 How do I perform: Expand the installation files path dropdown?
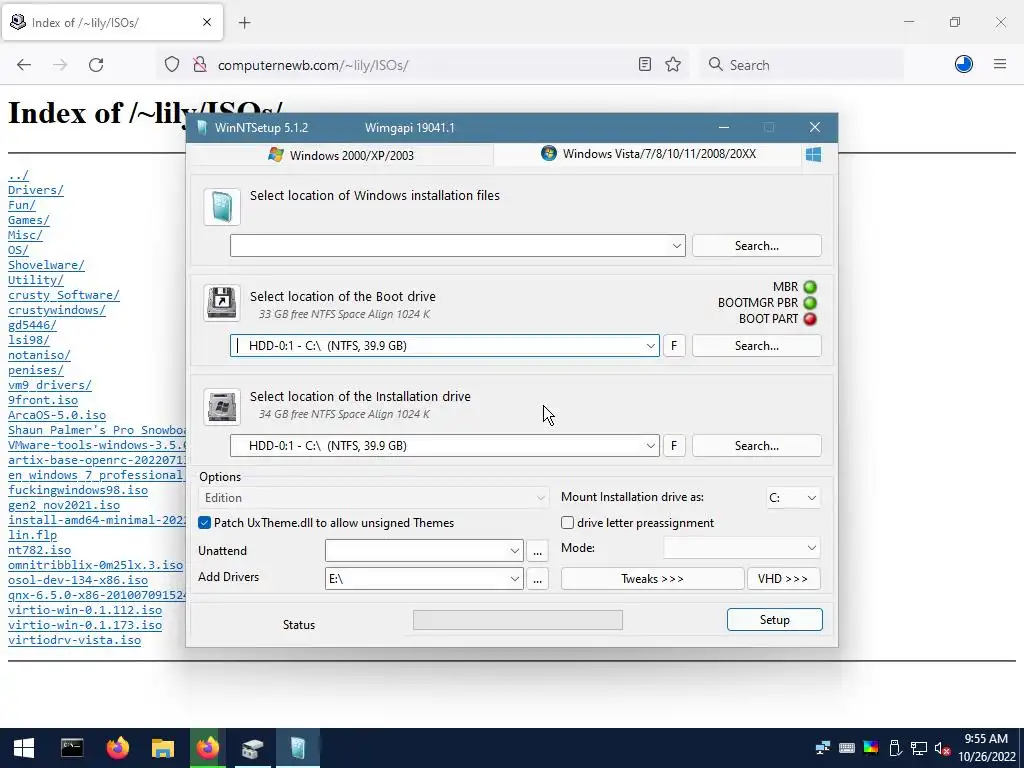(x=677, y=246)
